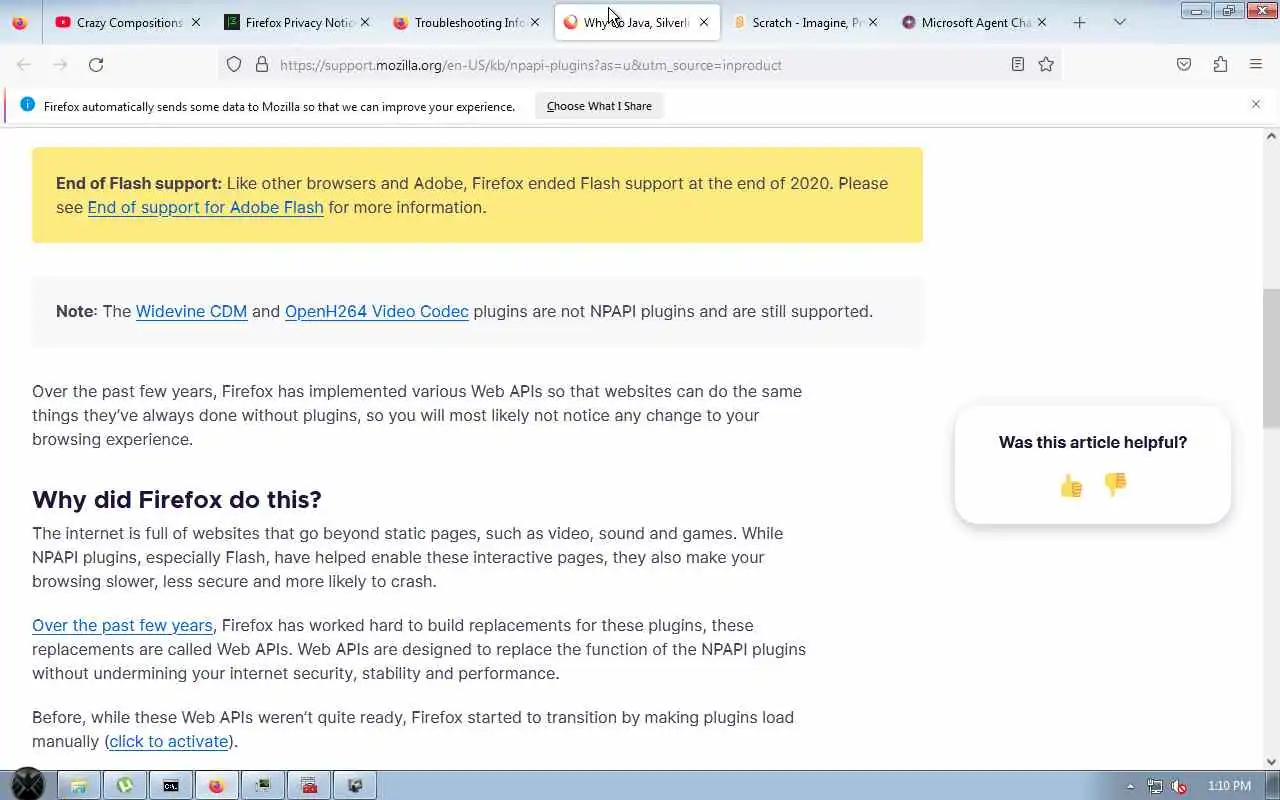Click the info icon in notification bar
Image resolution: width=1280 pixels, height=800 pixels.
27,105
